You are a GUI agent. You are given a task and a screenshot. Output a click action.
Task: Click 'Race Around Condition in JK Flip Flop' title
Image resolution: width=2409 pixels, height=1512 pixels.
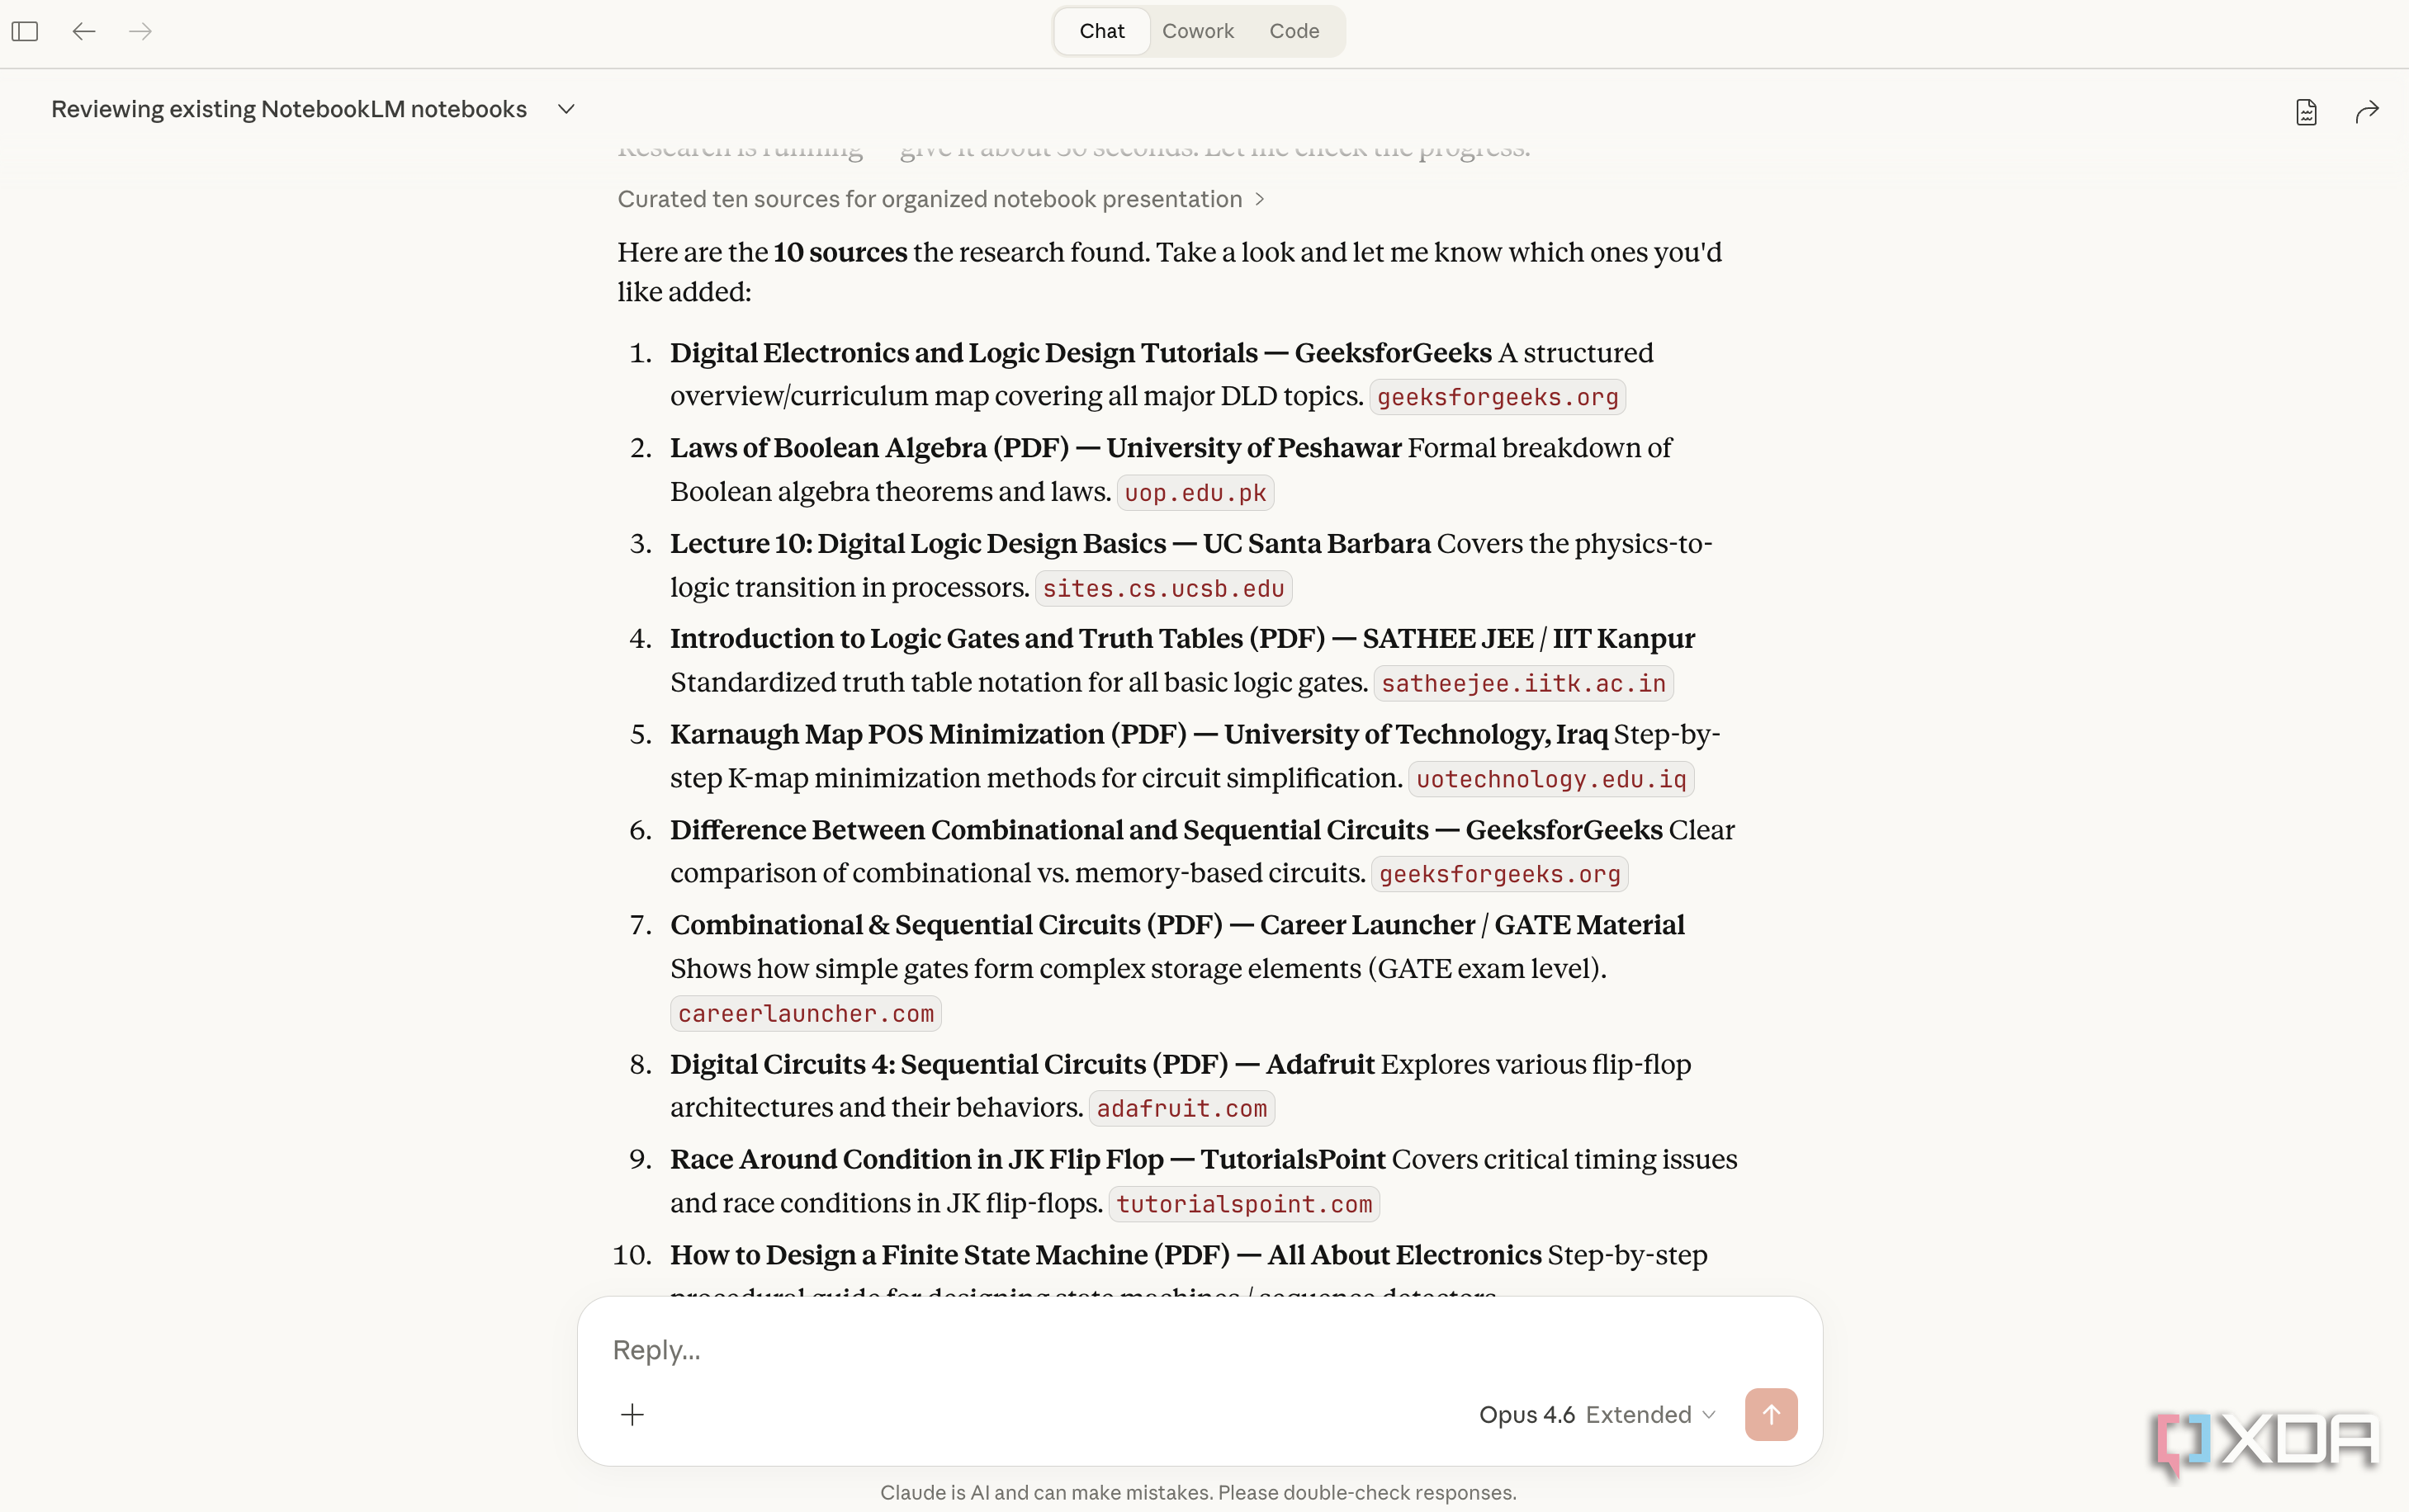coord(916,1159)
